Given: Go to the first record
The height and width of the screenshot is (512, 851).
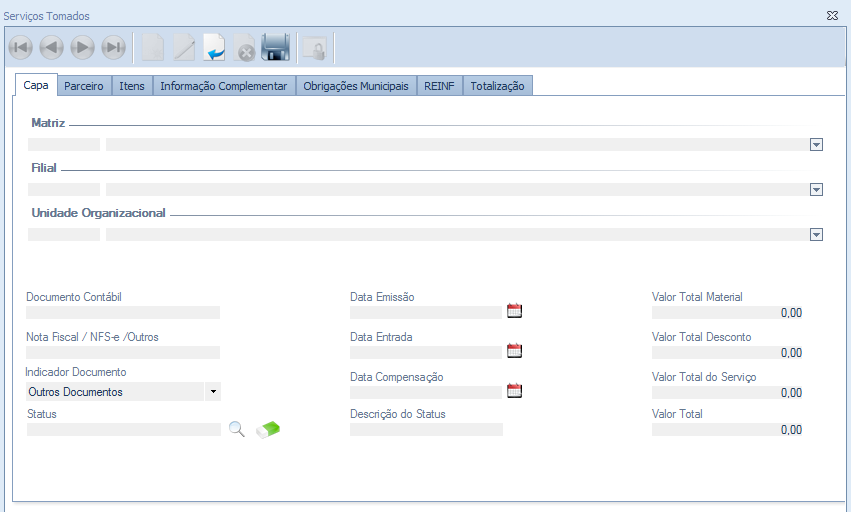Looking at the screenshot, I should pos(21,48).
